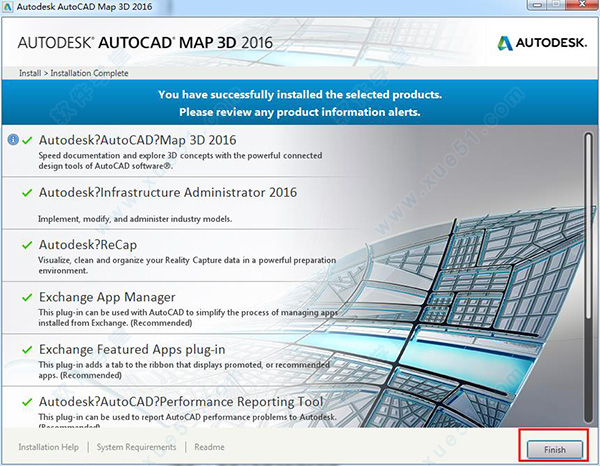Click the Autodesk logo at top right
Viewport: 600px width, 466px height.
tap(542, 43)
